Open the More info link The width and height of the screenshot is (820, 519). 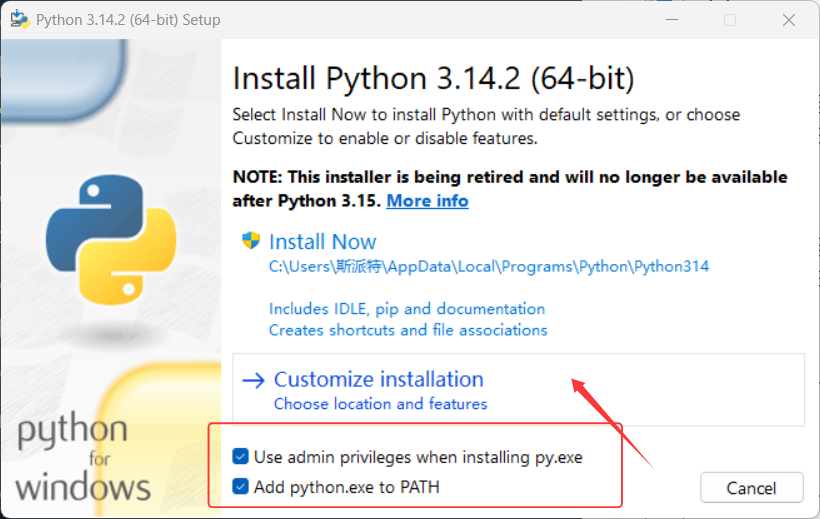(427, 201)
